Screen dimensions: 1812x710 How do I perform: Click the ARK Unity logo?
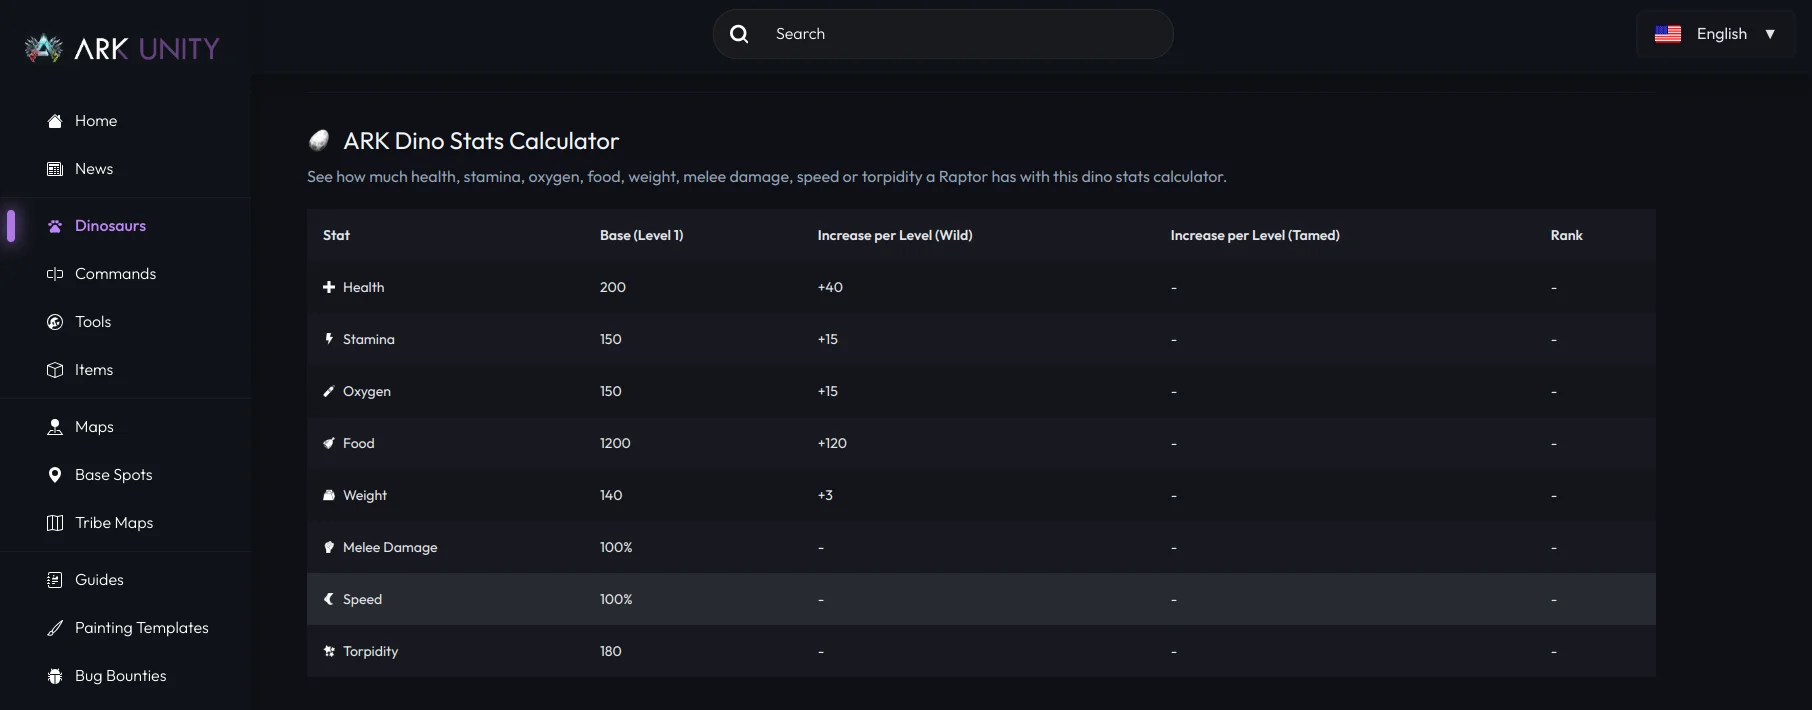pyautogui.click(x=122, y=48)
